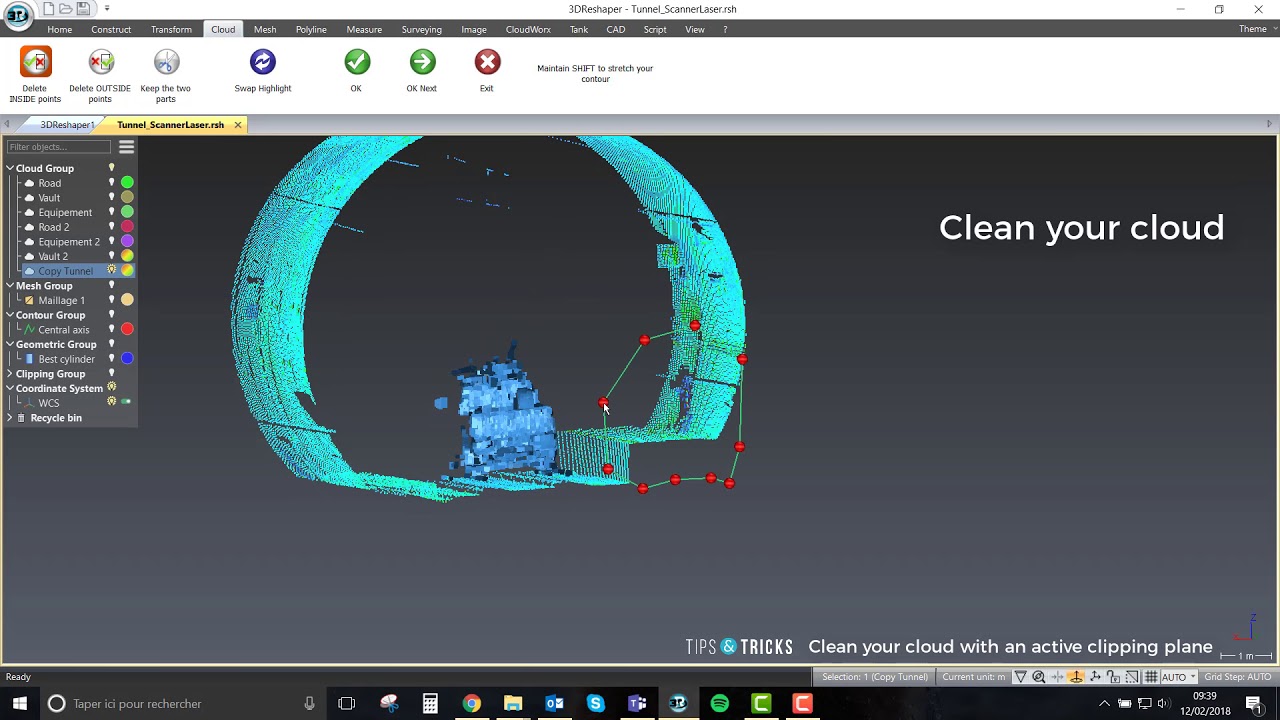Collapse the Contour Group node
Screen dimensions: 1280x720
point(10,315)
